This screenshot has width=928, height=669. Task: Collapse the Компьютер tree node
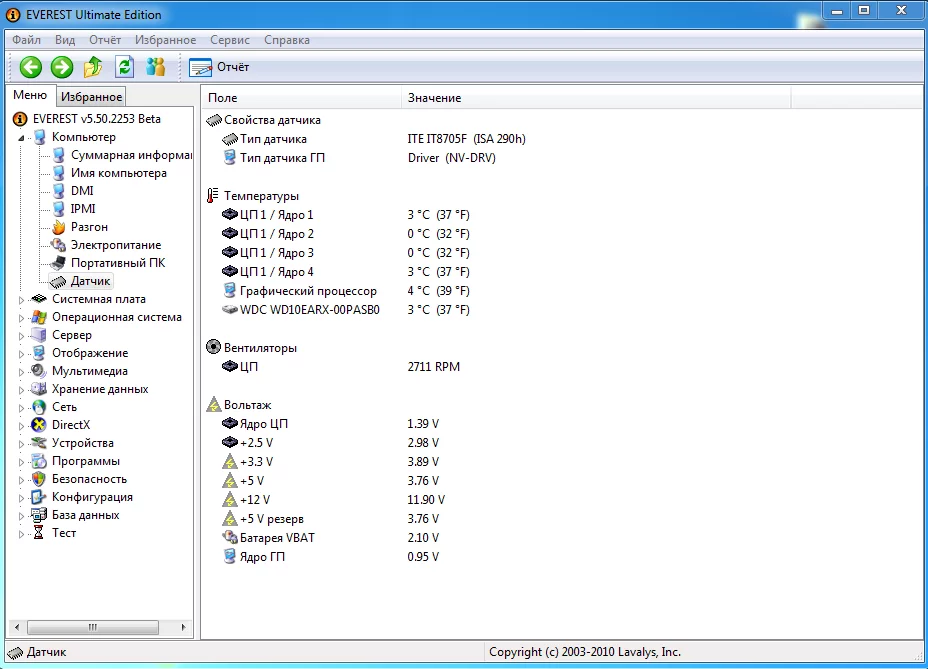(x=23, y=138)
